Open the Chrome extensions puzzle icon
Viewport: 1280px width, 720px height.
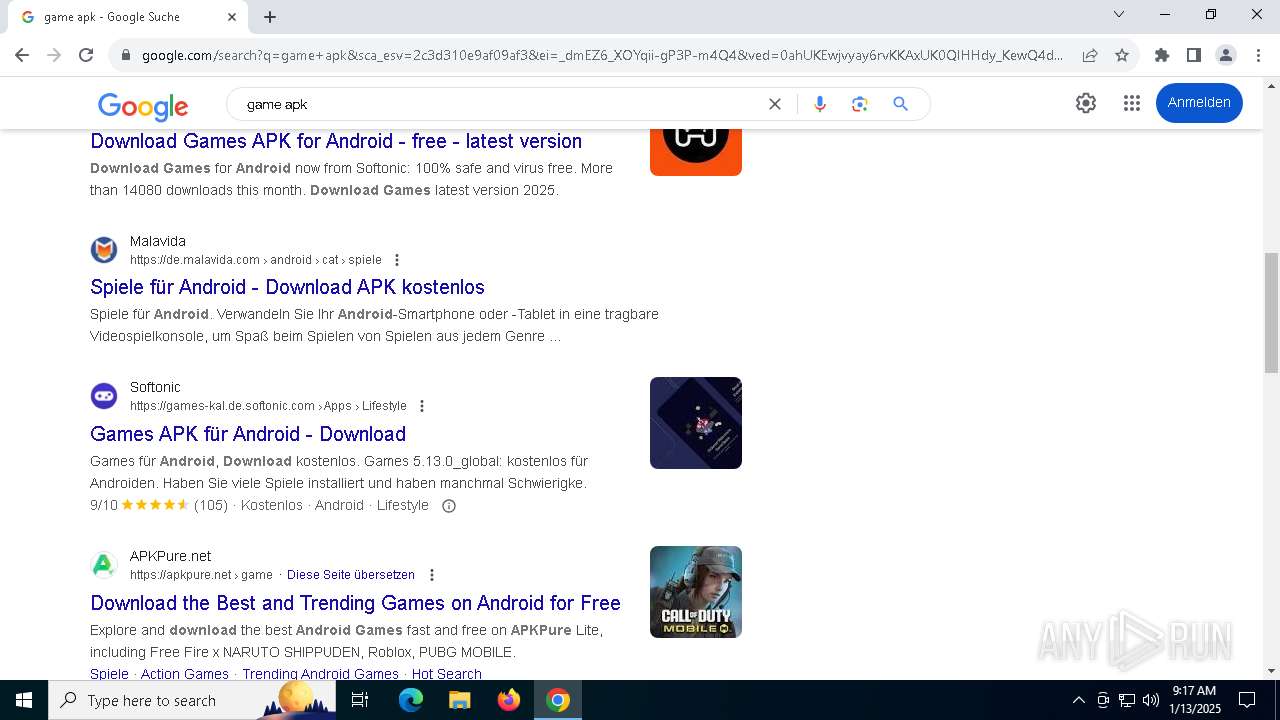click(x=1162, y=55)
